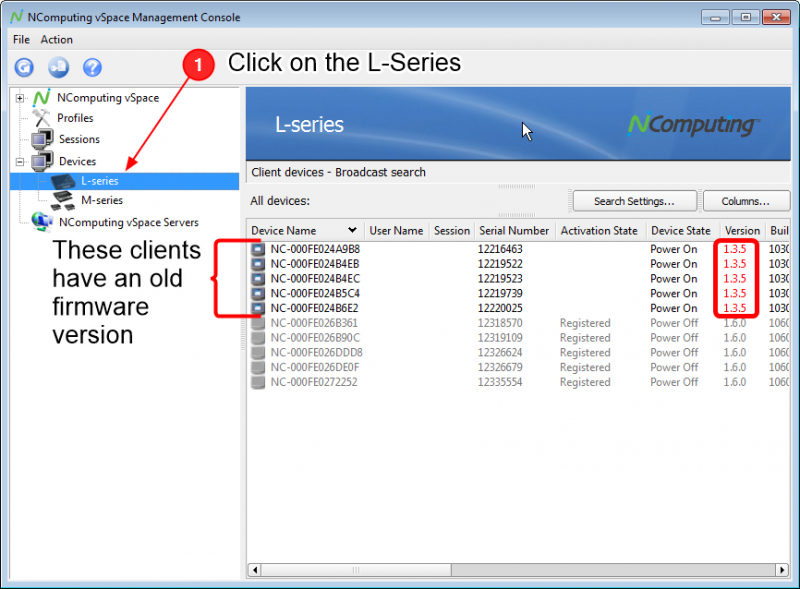The height and width of the screenshot is (589, 800).
Task: Sort by Session column header
Action: tap(452, 231)
